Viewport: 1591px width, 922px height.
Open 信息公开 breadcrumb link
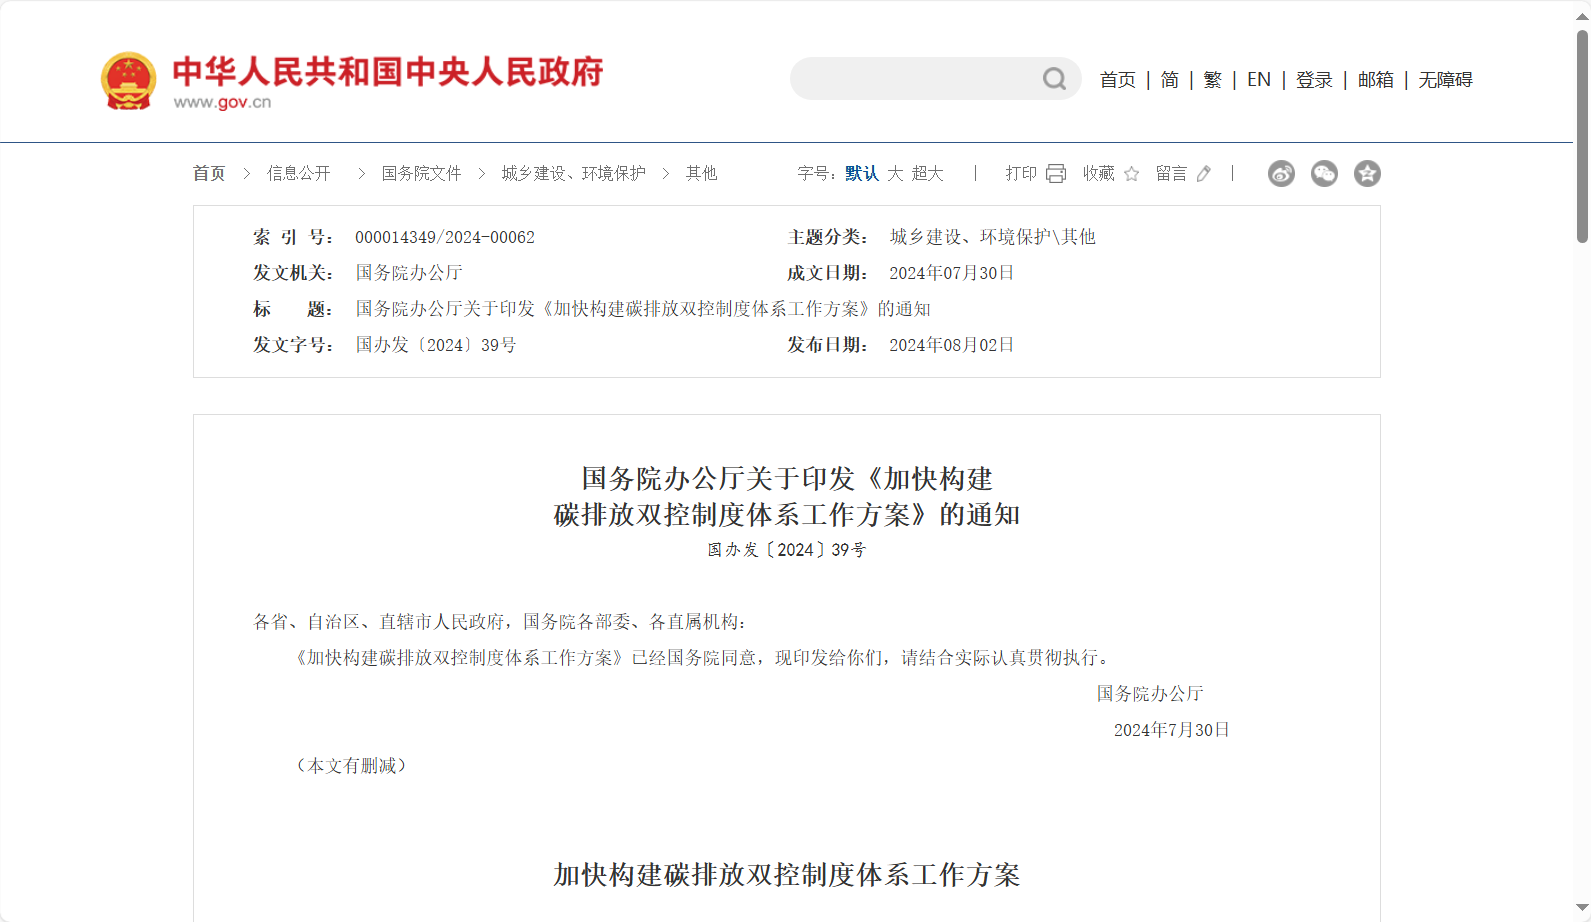(299, 174)
